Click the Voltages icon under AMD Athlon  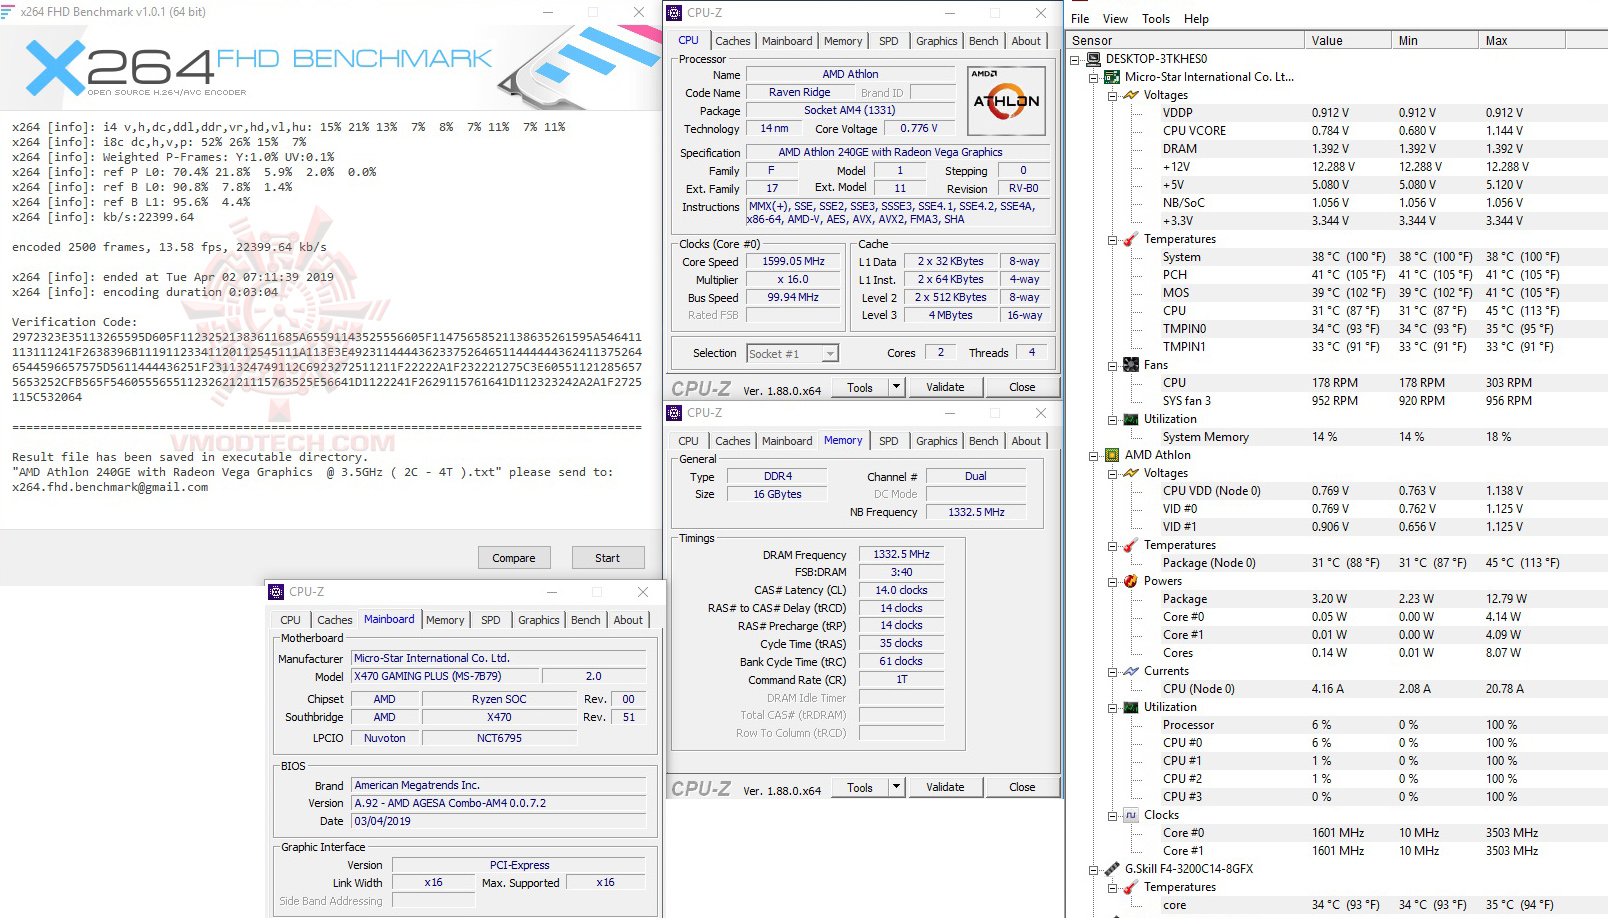coord(1131,473)
